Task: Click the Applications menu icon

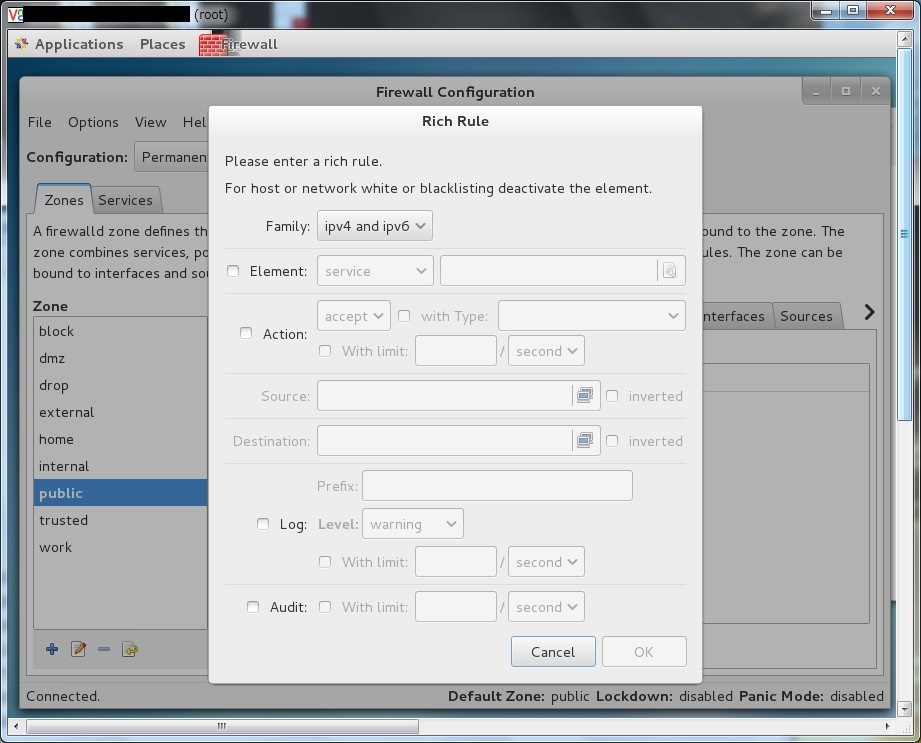Action: coord(22,43)
